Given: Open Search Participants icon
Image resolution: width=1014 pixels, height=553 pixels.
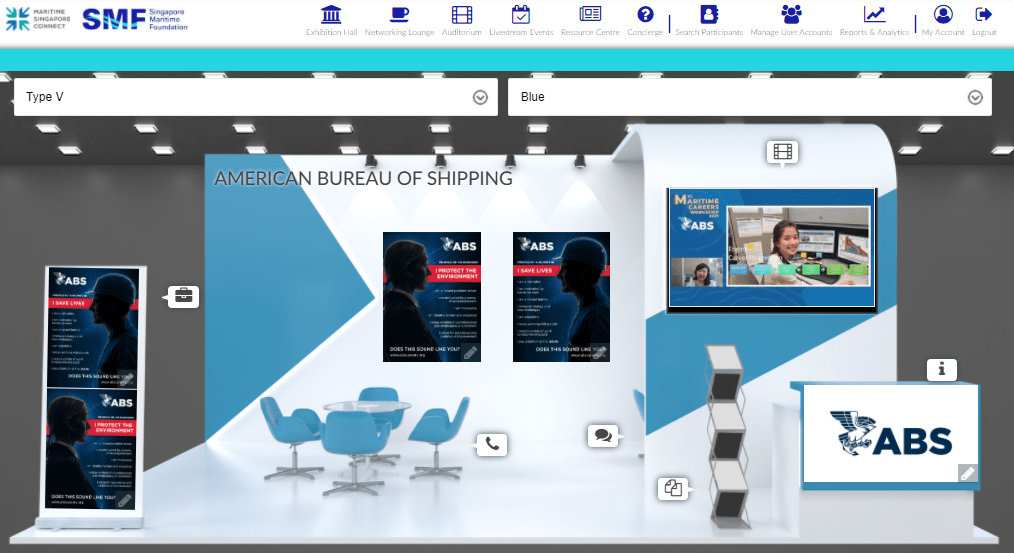Looking at the screenshot, I should tap(709, 14).
